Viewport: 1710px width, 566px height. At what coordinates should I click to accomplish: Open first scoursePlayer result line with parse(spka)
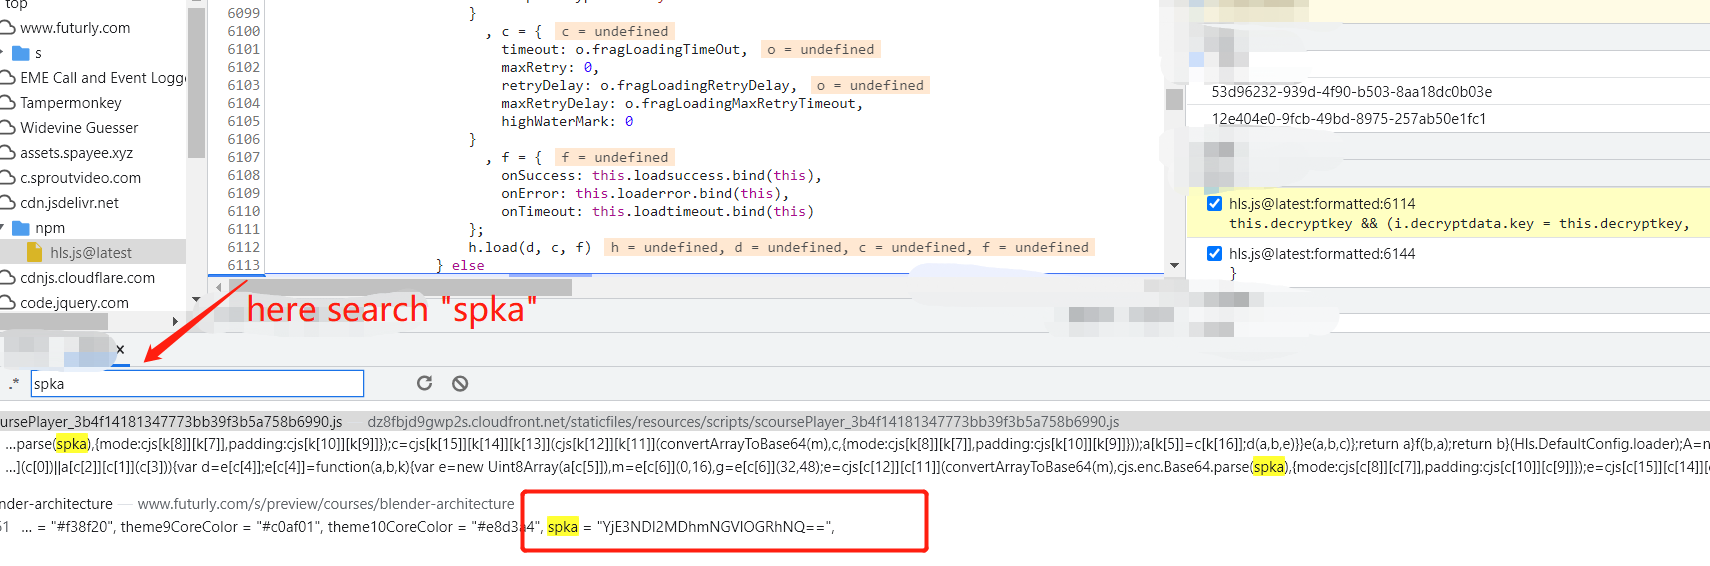click(x=855, y=444)
